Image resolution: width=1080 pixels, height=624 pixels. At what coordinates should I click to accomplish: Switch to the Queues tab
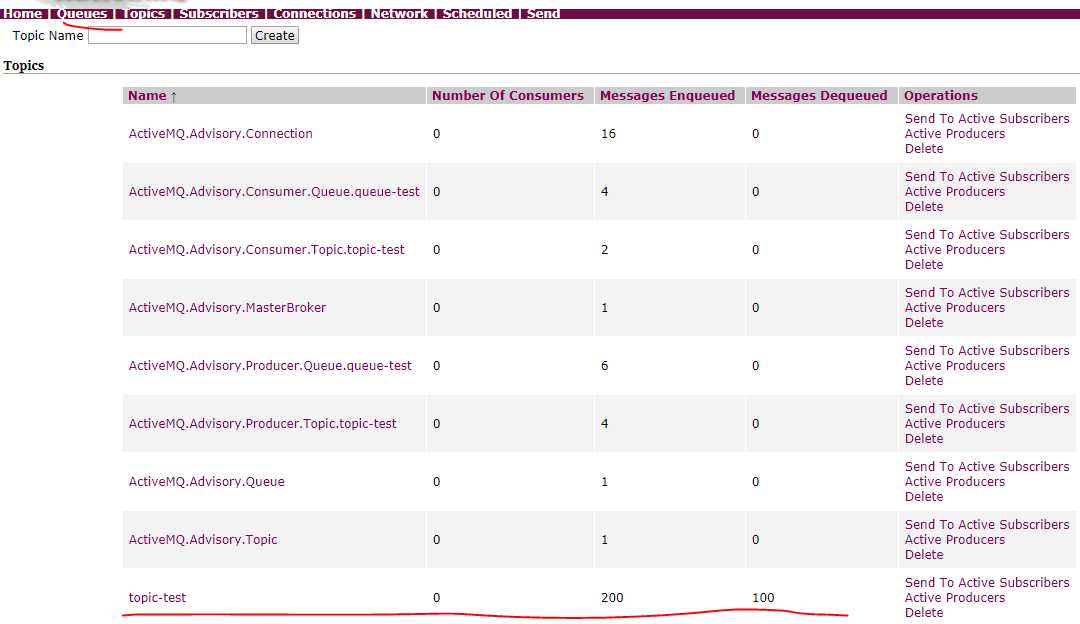pyautogui.click(x=82, y=13)
